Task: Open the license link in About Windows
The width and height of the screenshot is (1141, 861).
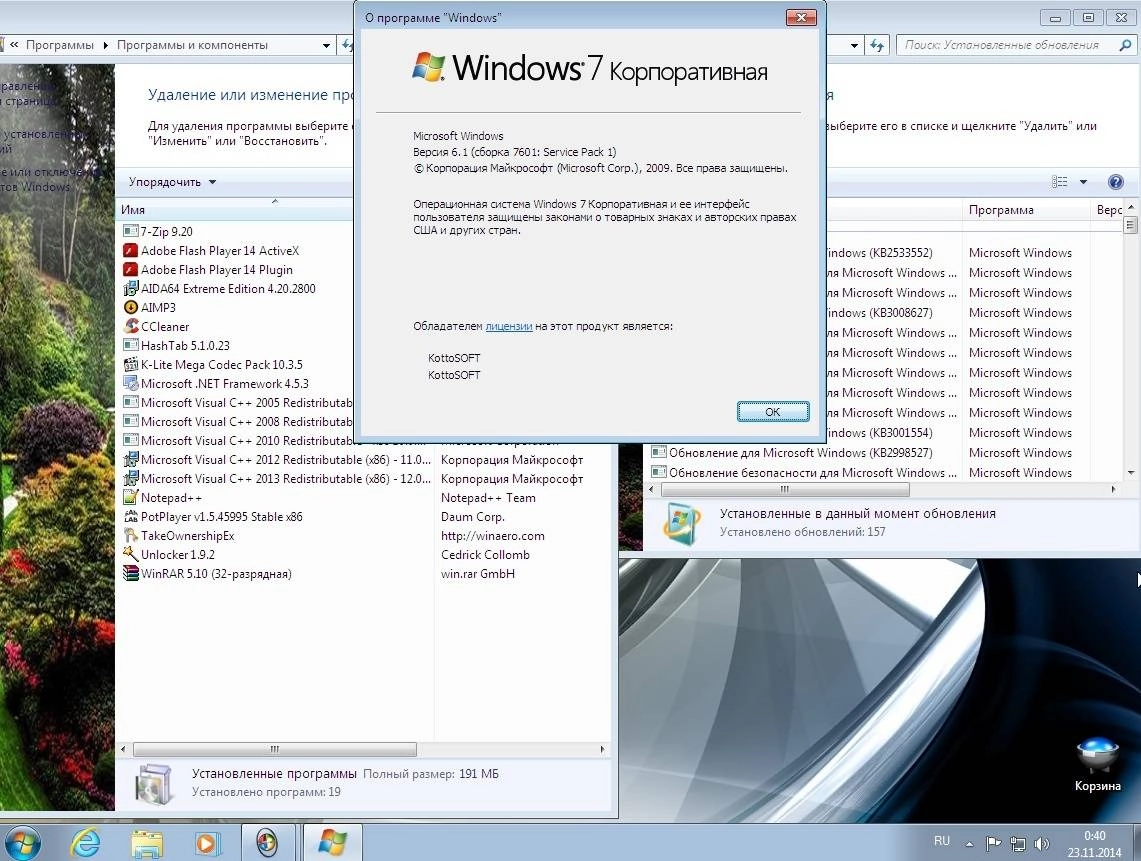Action: 509,326
